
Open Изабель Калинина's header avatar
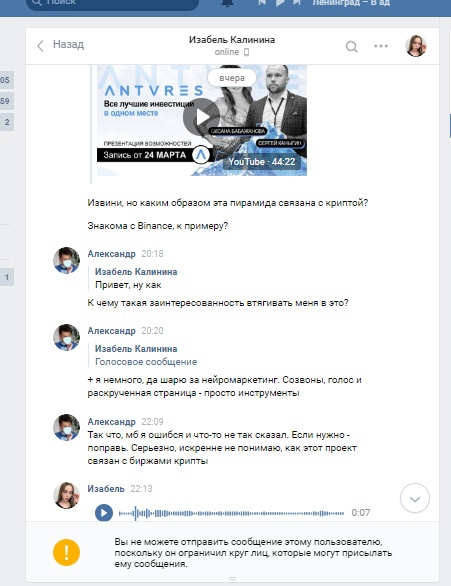416,46
